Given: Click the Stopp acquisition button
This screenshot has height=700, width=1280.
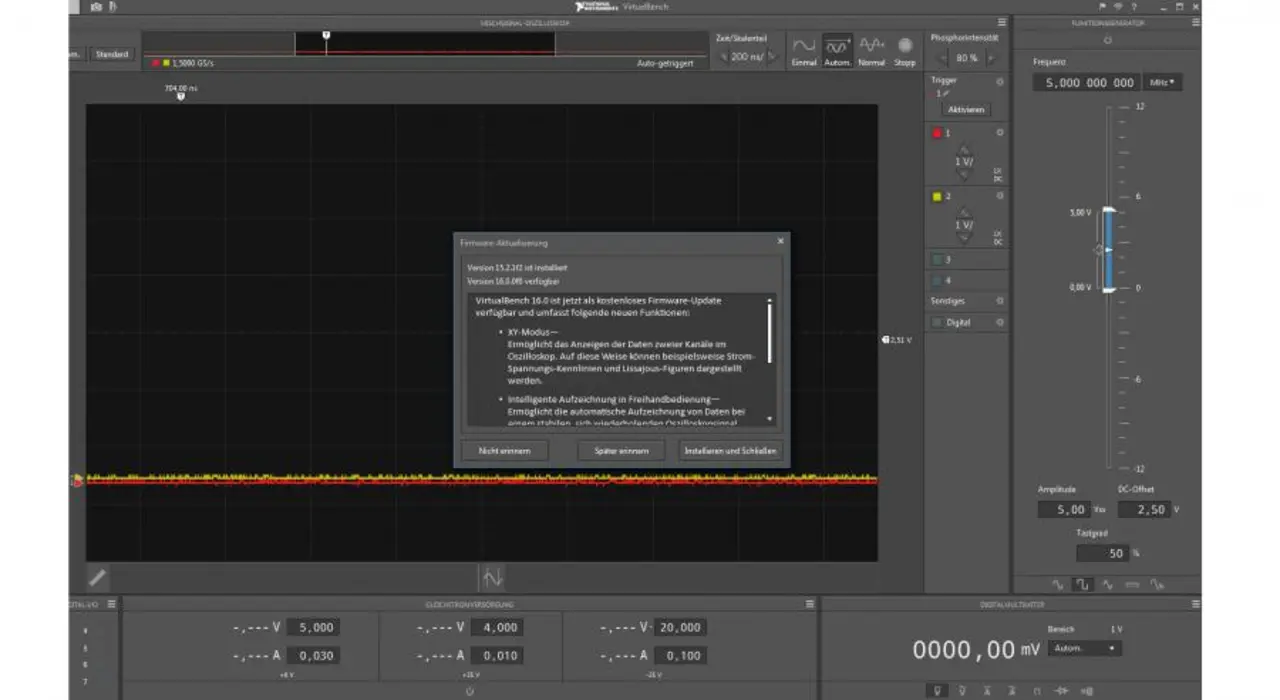Looking at the screenshot, I should (x=905, y=50).
